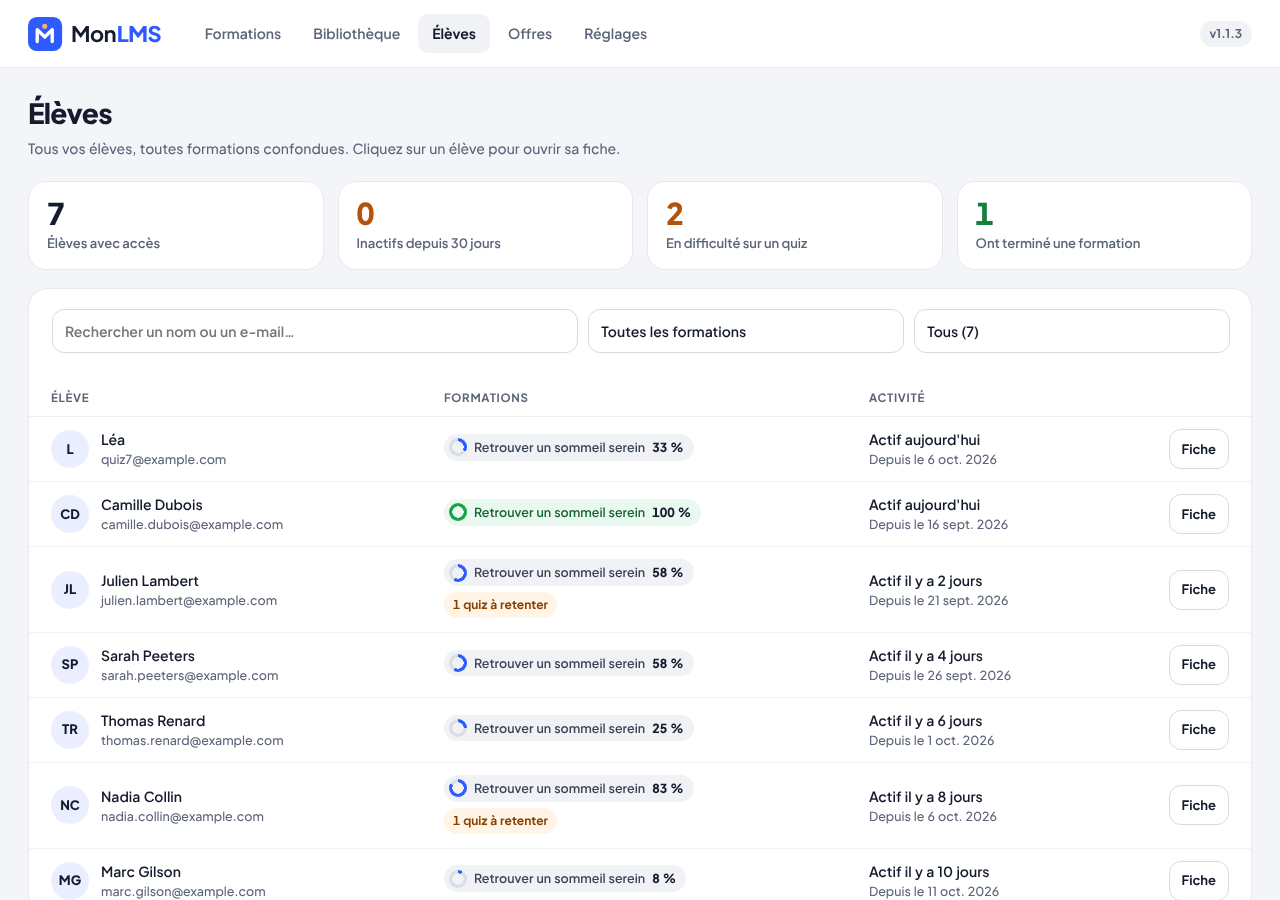Focus the name or e-mail search field
The image size is (1280, 900).
315,331
